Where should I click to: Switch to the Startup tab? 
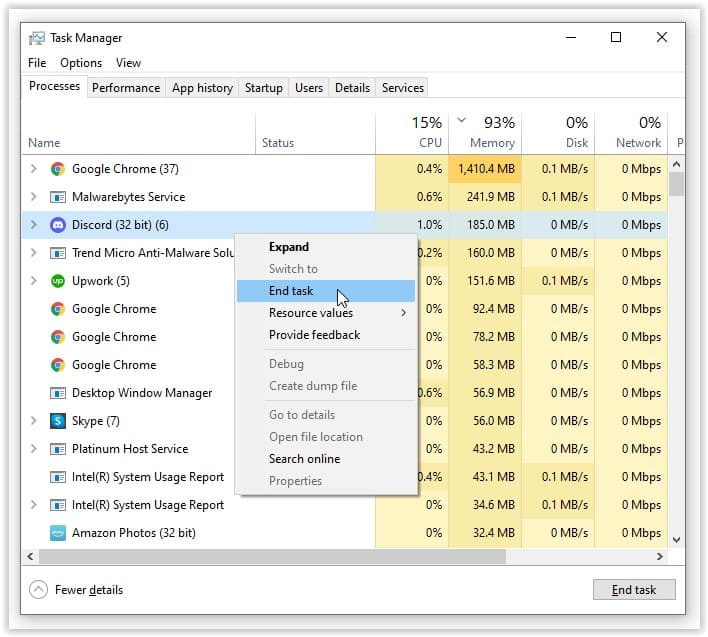pyautogui.click(x=264, y=88)
